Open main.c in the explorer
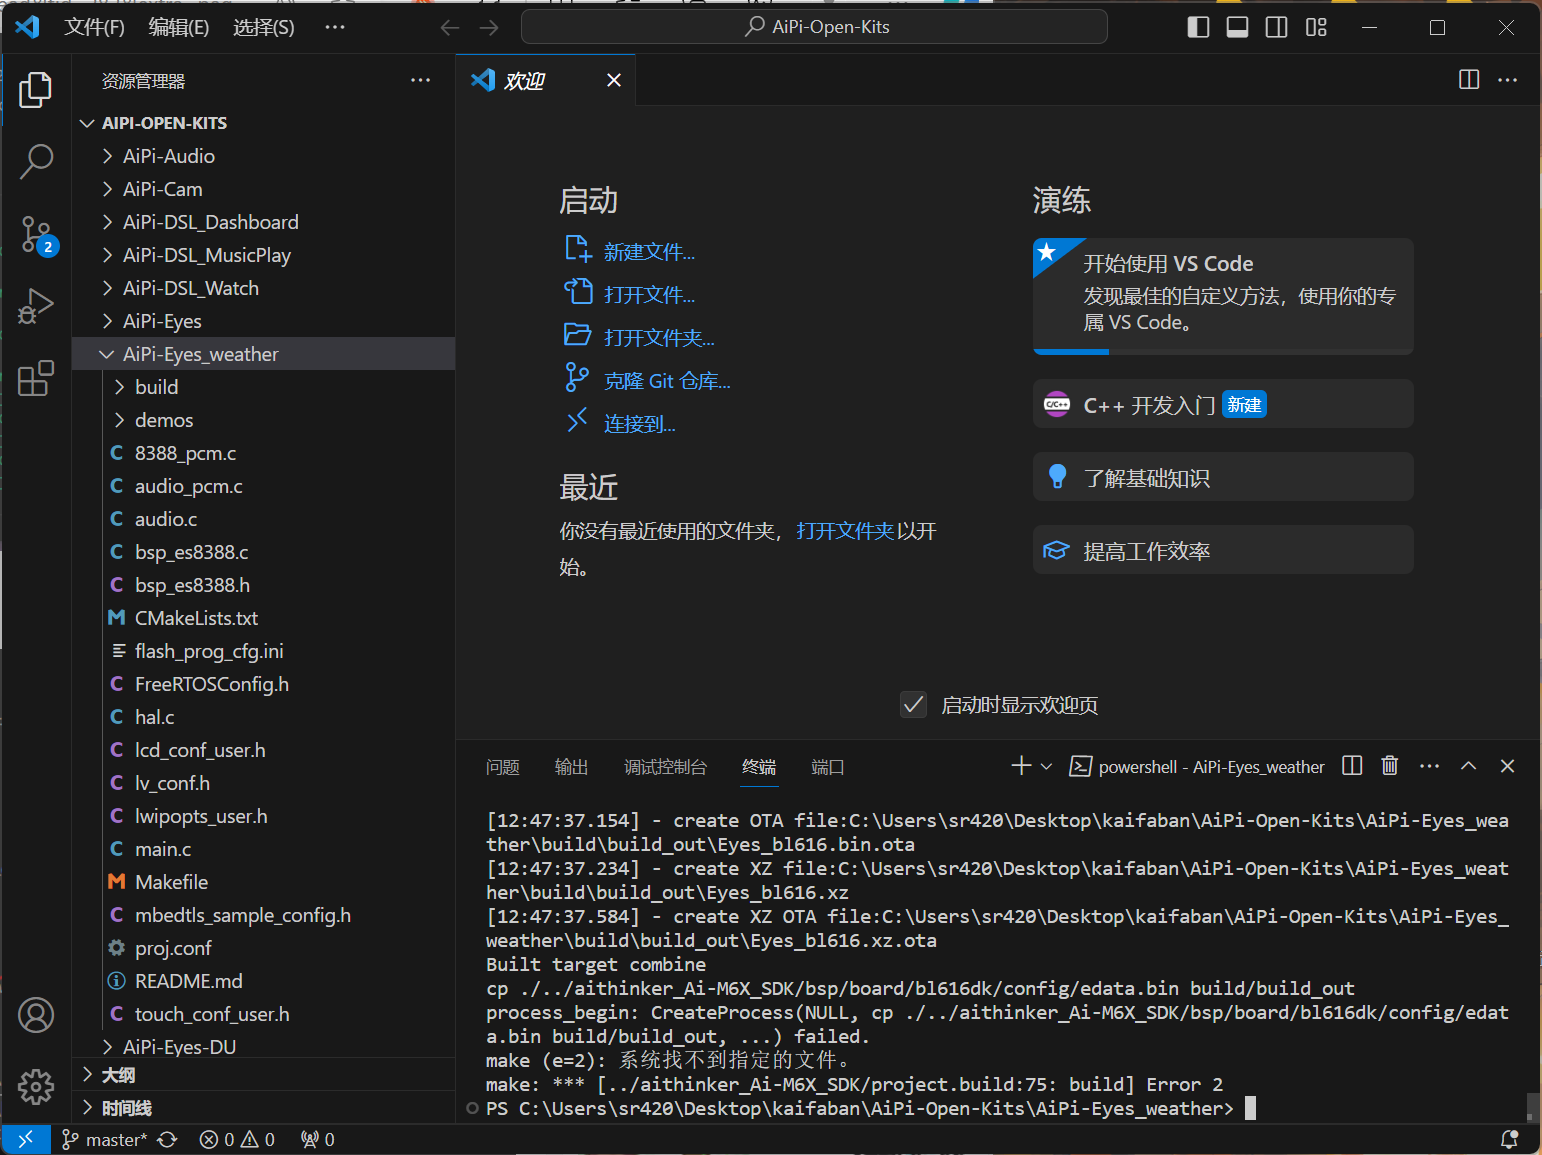This screenshot has height=1155, width=1542. click(264, 849)
